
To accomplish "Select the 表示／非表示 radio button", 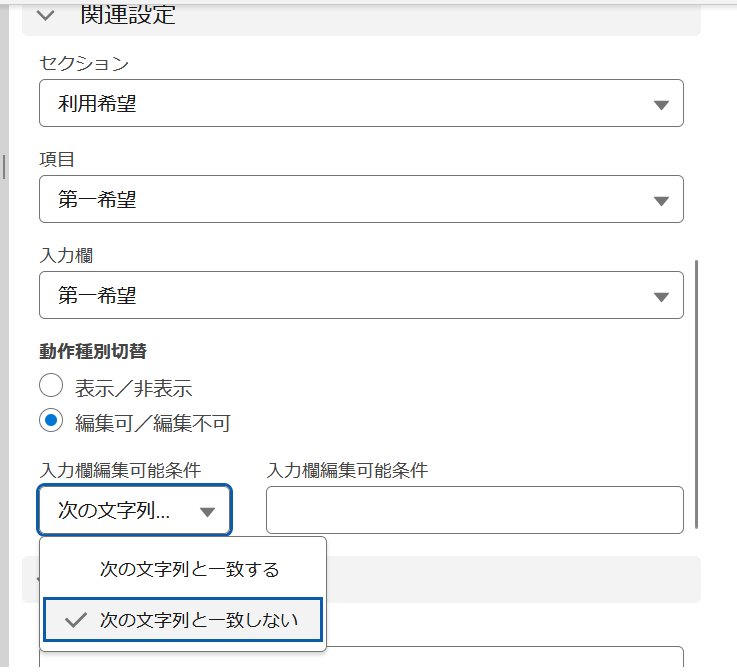I will (x=51, y=386).
